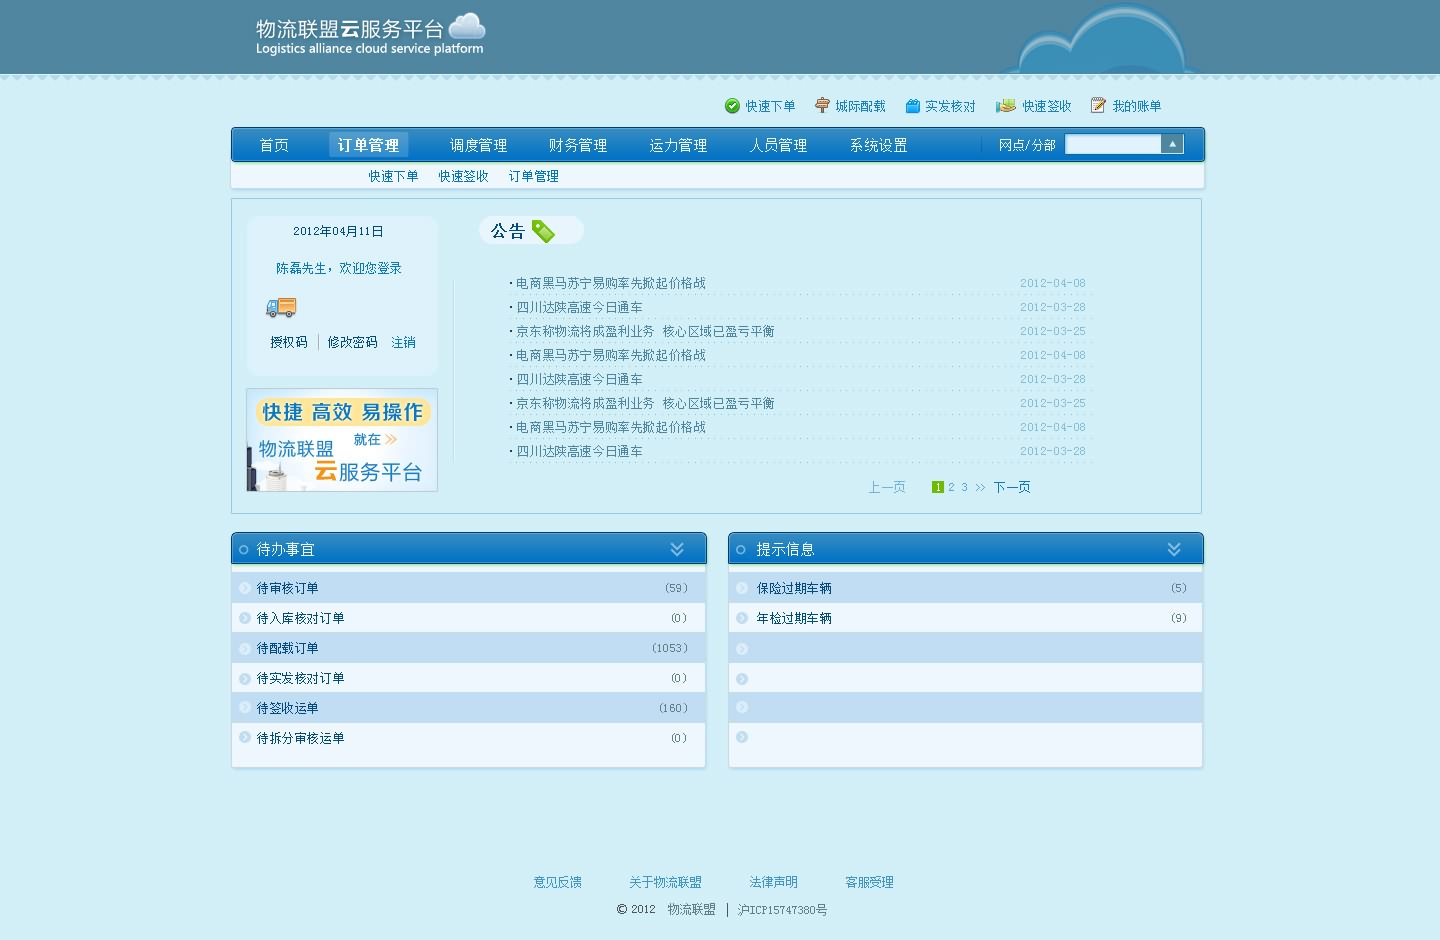The width and height of the screenshot is (1440, 940).
Task: Collapse the 提示信息 panel with double chevron
Action: pyautogui.click(x=1174, y=549)
